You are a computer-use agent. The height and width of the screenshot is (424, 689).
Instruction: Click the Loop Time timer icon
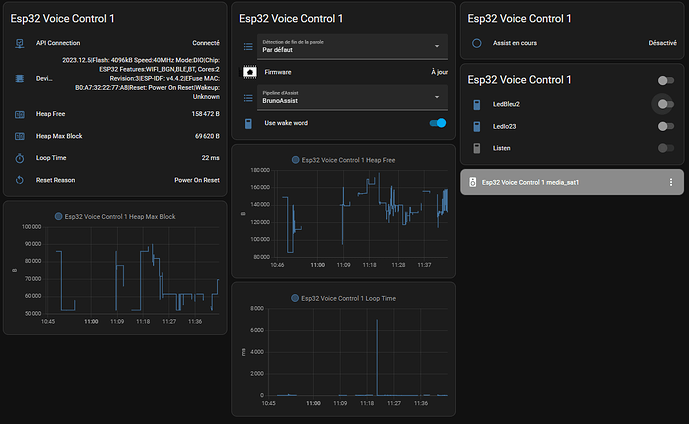tap(20, 157)
